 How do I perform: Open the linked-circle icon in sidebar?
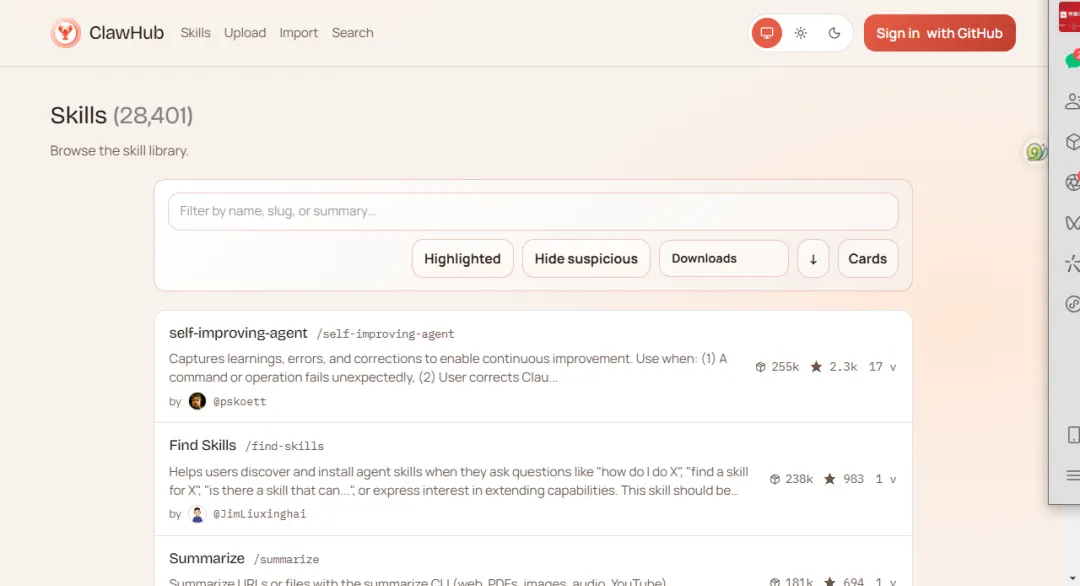(x=1072, y=304)
